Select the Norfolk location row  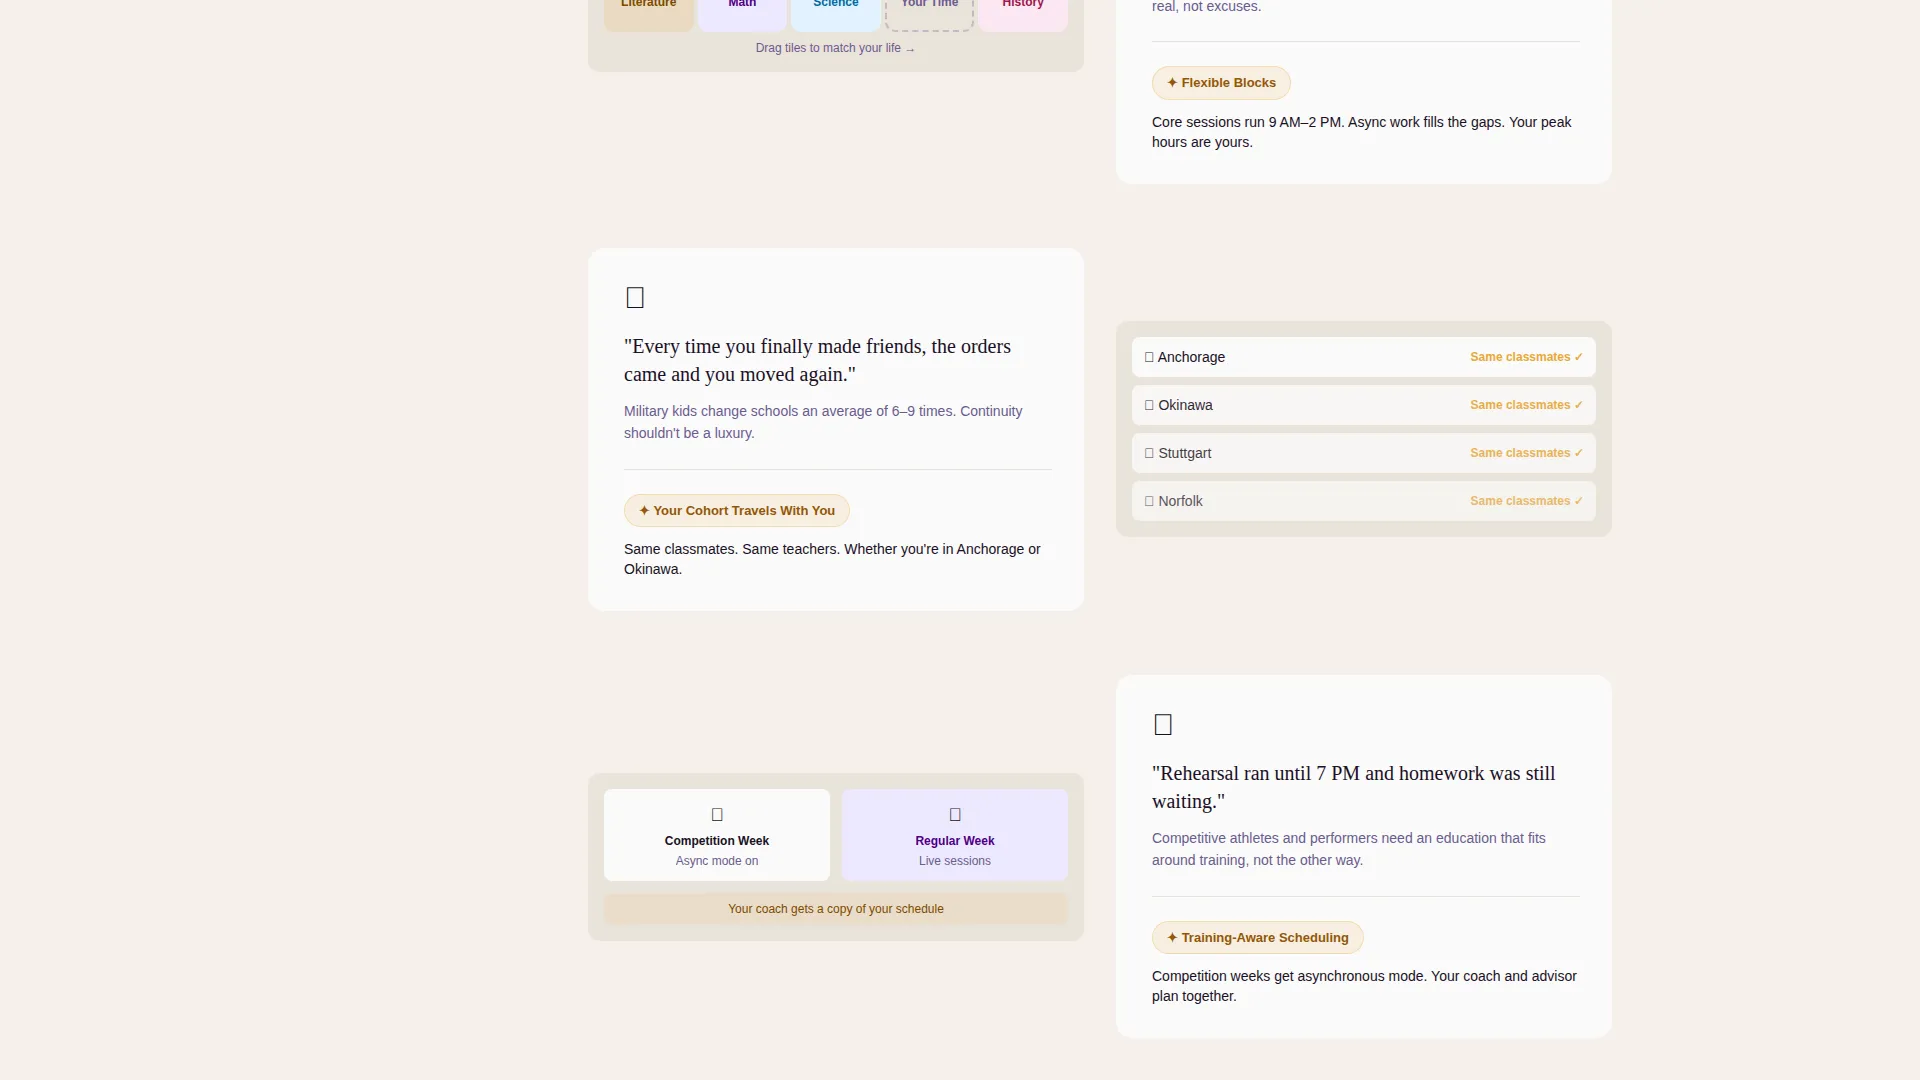tap(1364, 501)
